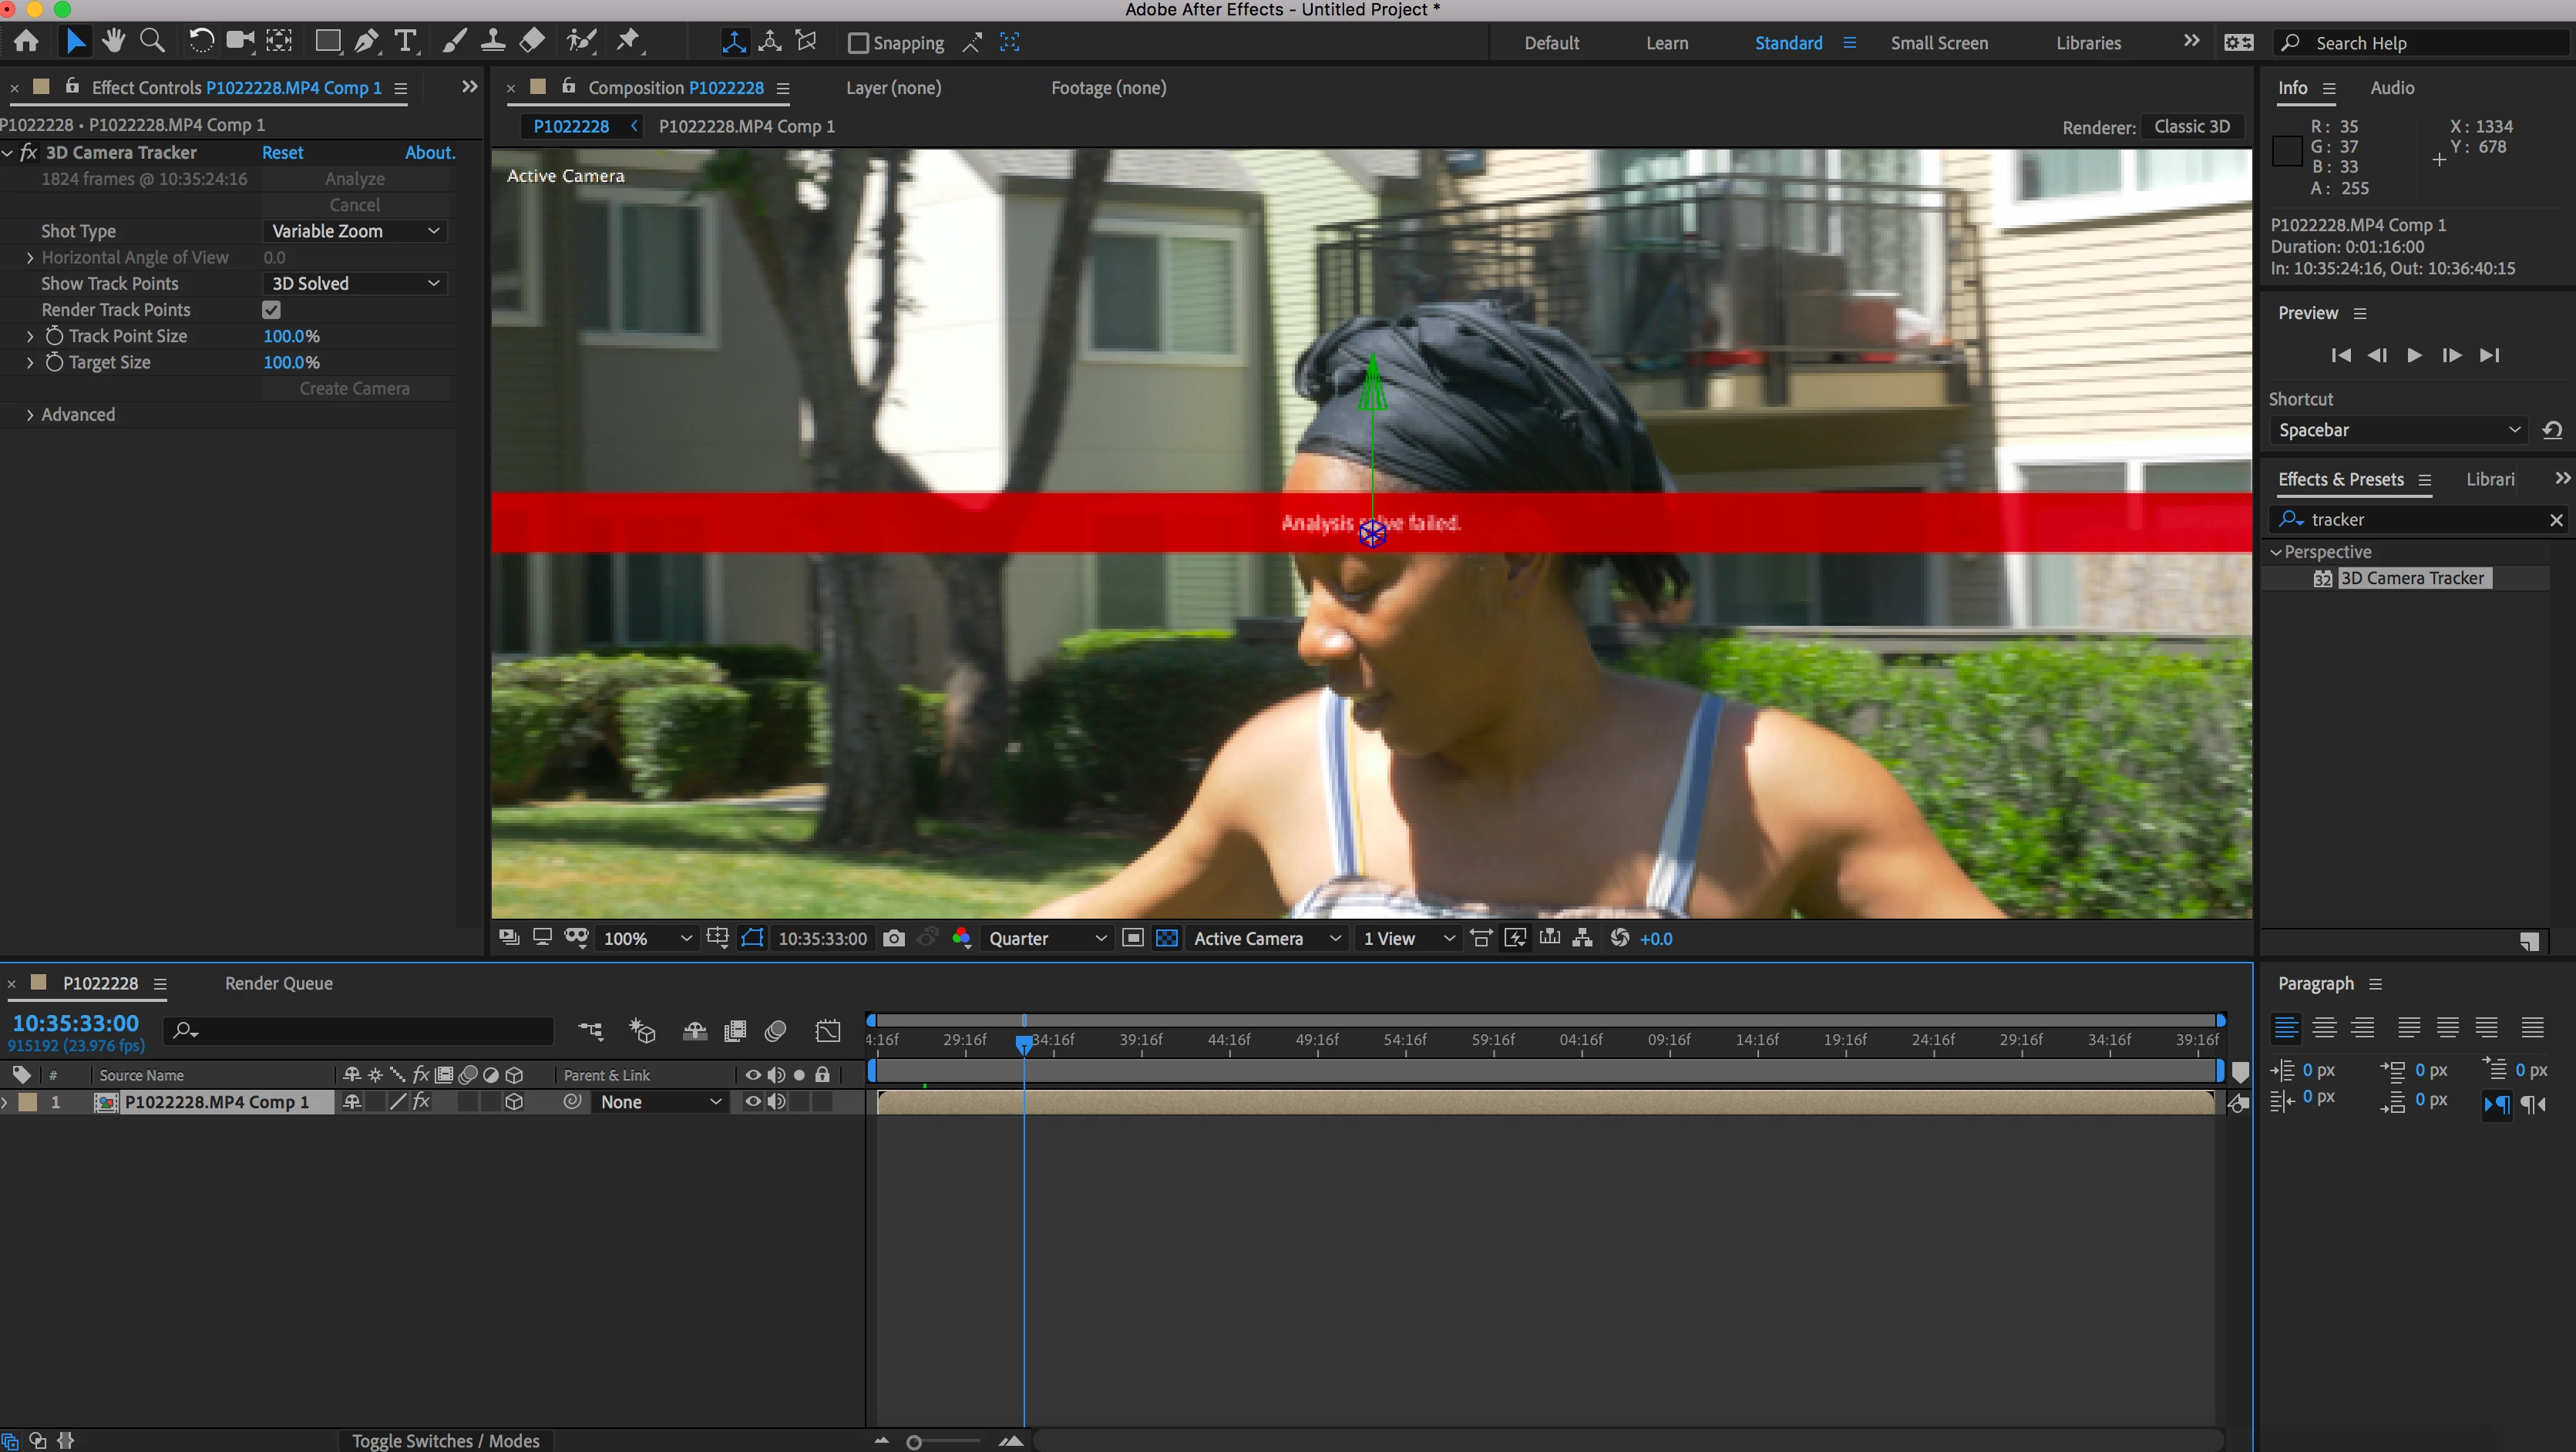Select the Zoom tool
Viewport: 2576px width, 1452px height.
(x=152, y=41)
